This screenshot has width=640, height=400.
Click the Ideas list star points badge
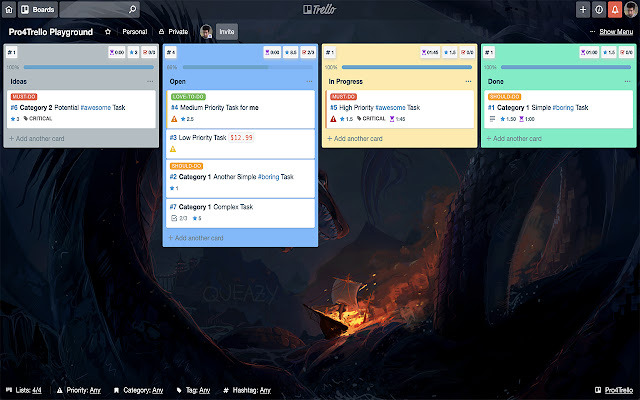tap(133, 52)
